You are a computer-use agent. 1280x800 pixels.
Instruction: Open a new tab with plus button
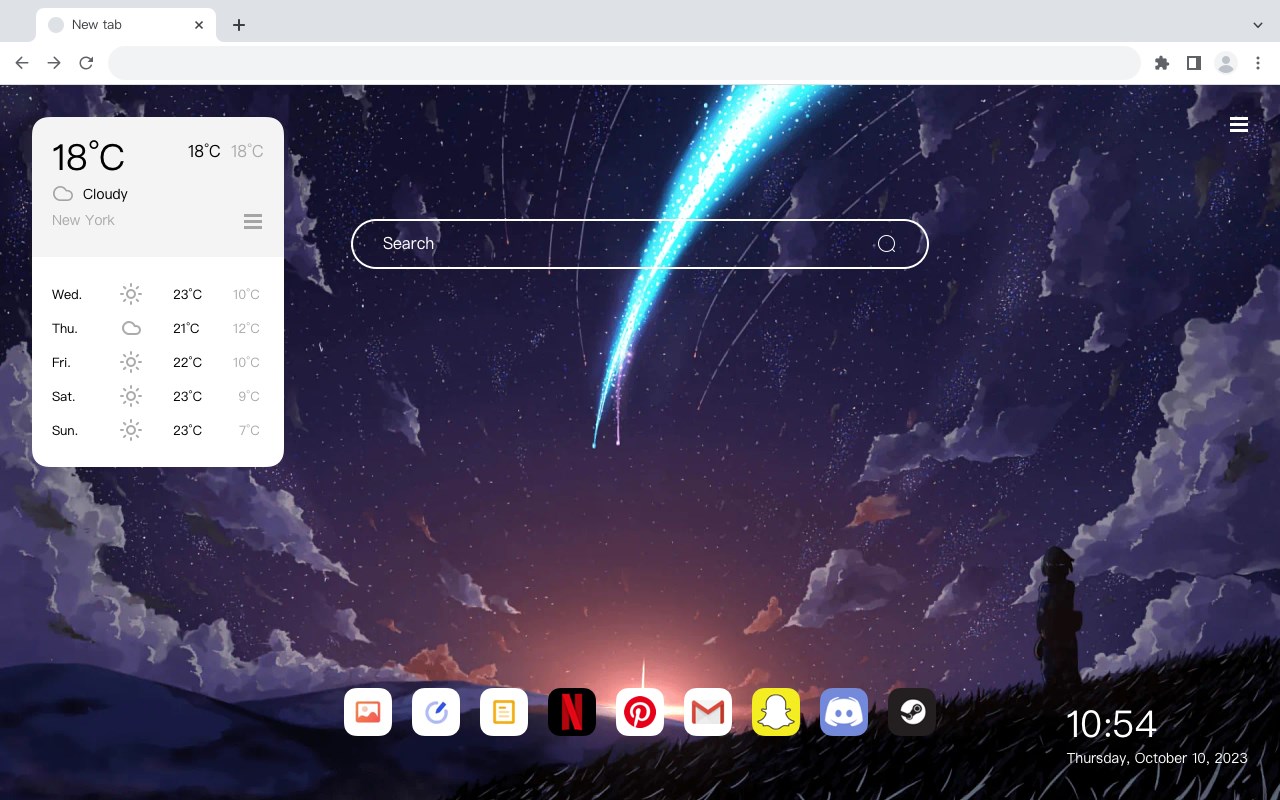click(x=238, y=25)
